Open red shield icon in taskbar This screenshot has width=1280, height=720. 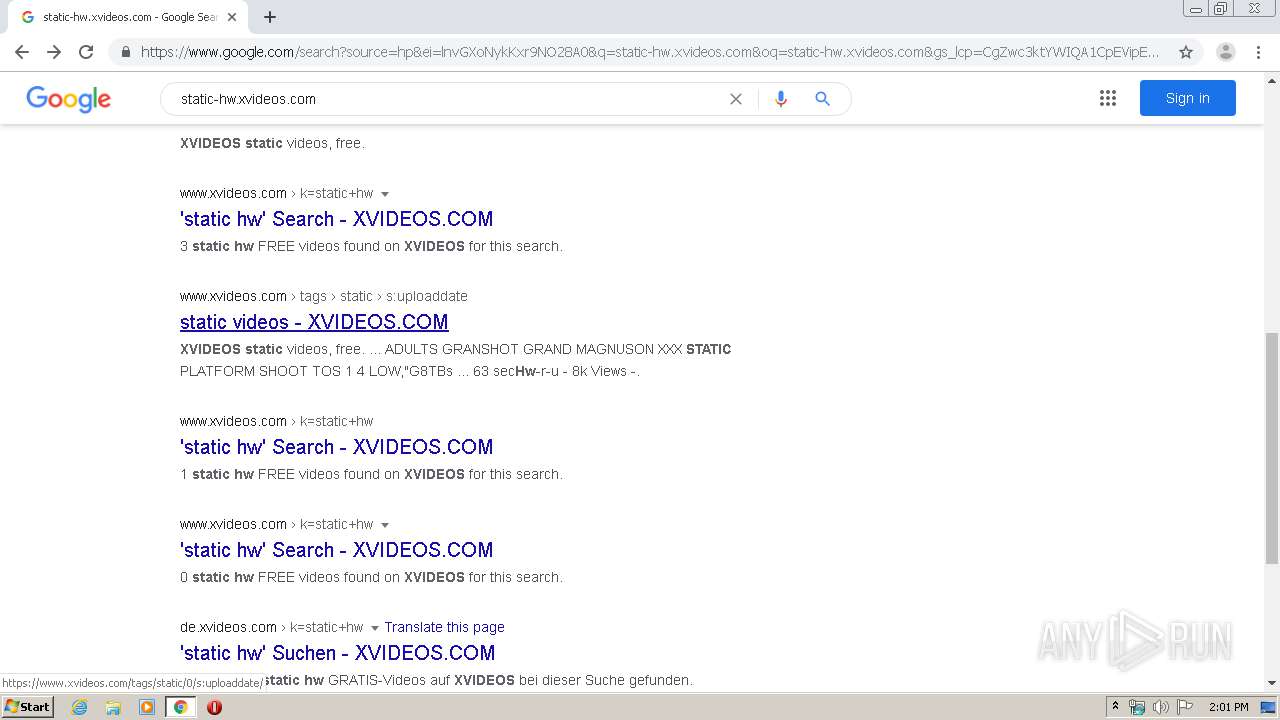coord(214,707)
